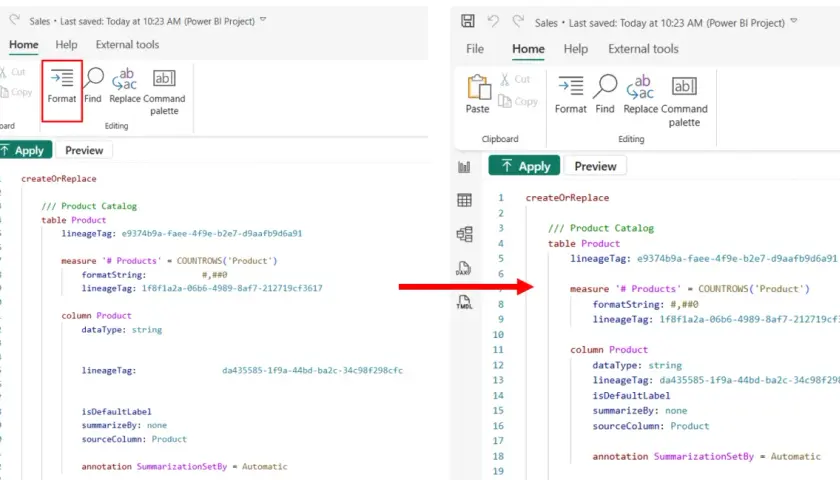Click Replace icon in left window
840x480 pixels.
124,79
